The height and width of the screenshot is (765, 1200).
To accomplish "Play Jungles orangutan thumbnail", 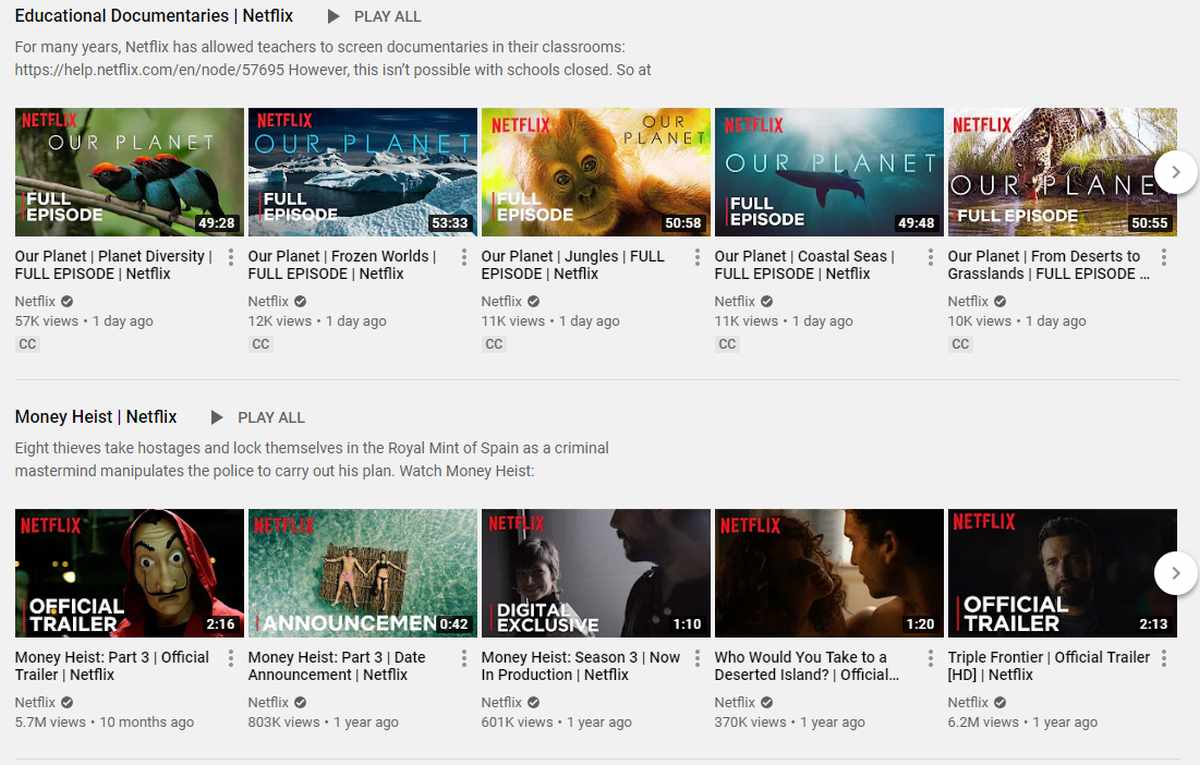I will coord(596,172).
